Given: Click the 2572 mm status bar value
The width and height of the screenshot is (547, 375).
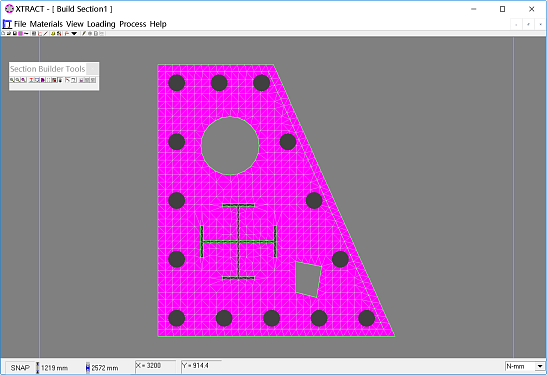Looking at the screenshot, I should click(x=105, y=368).
